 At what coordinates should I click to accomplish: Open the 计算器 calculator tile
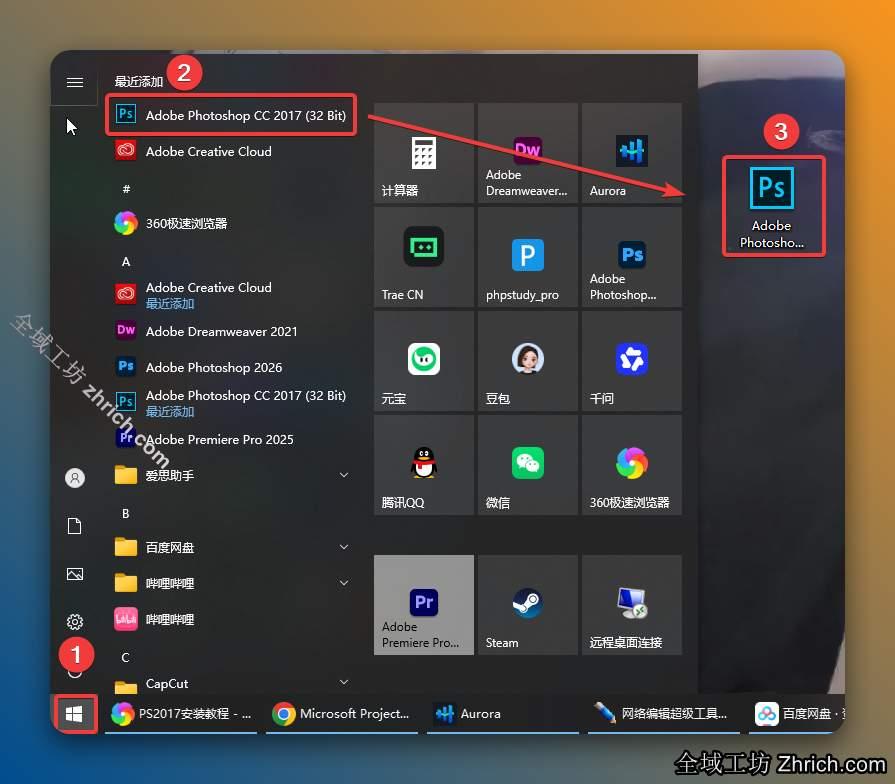(x=424, y=153)
